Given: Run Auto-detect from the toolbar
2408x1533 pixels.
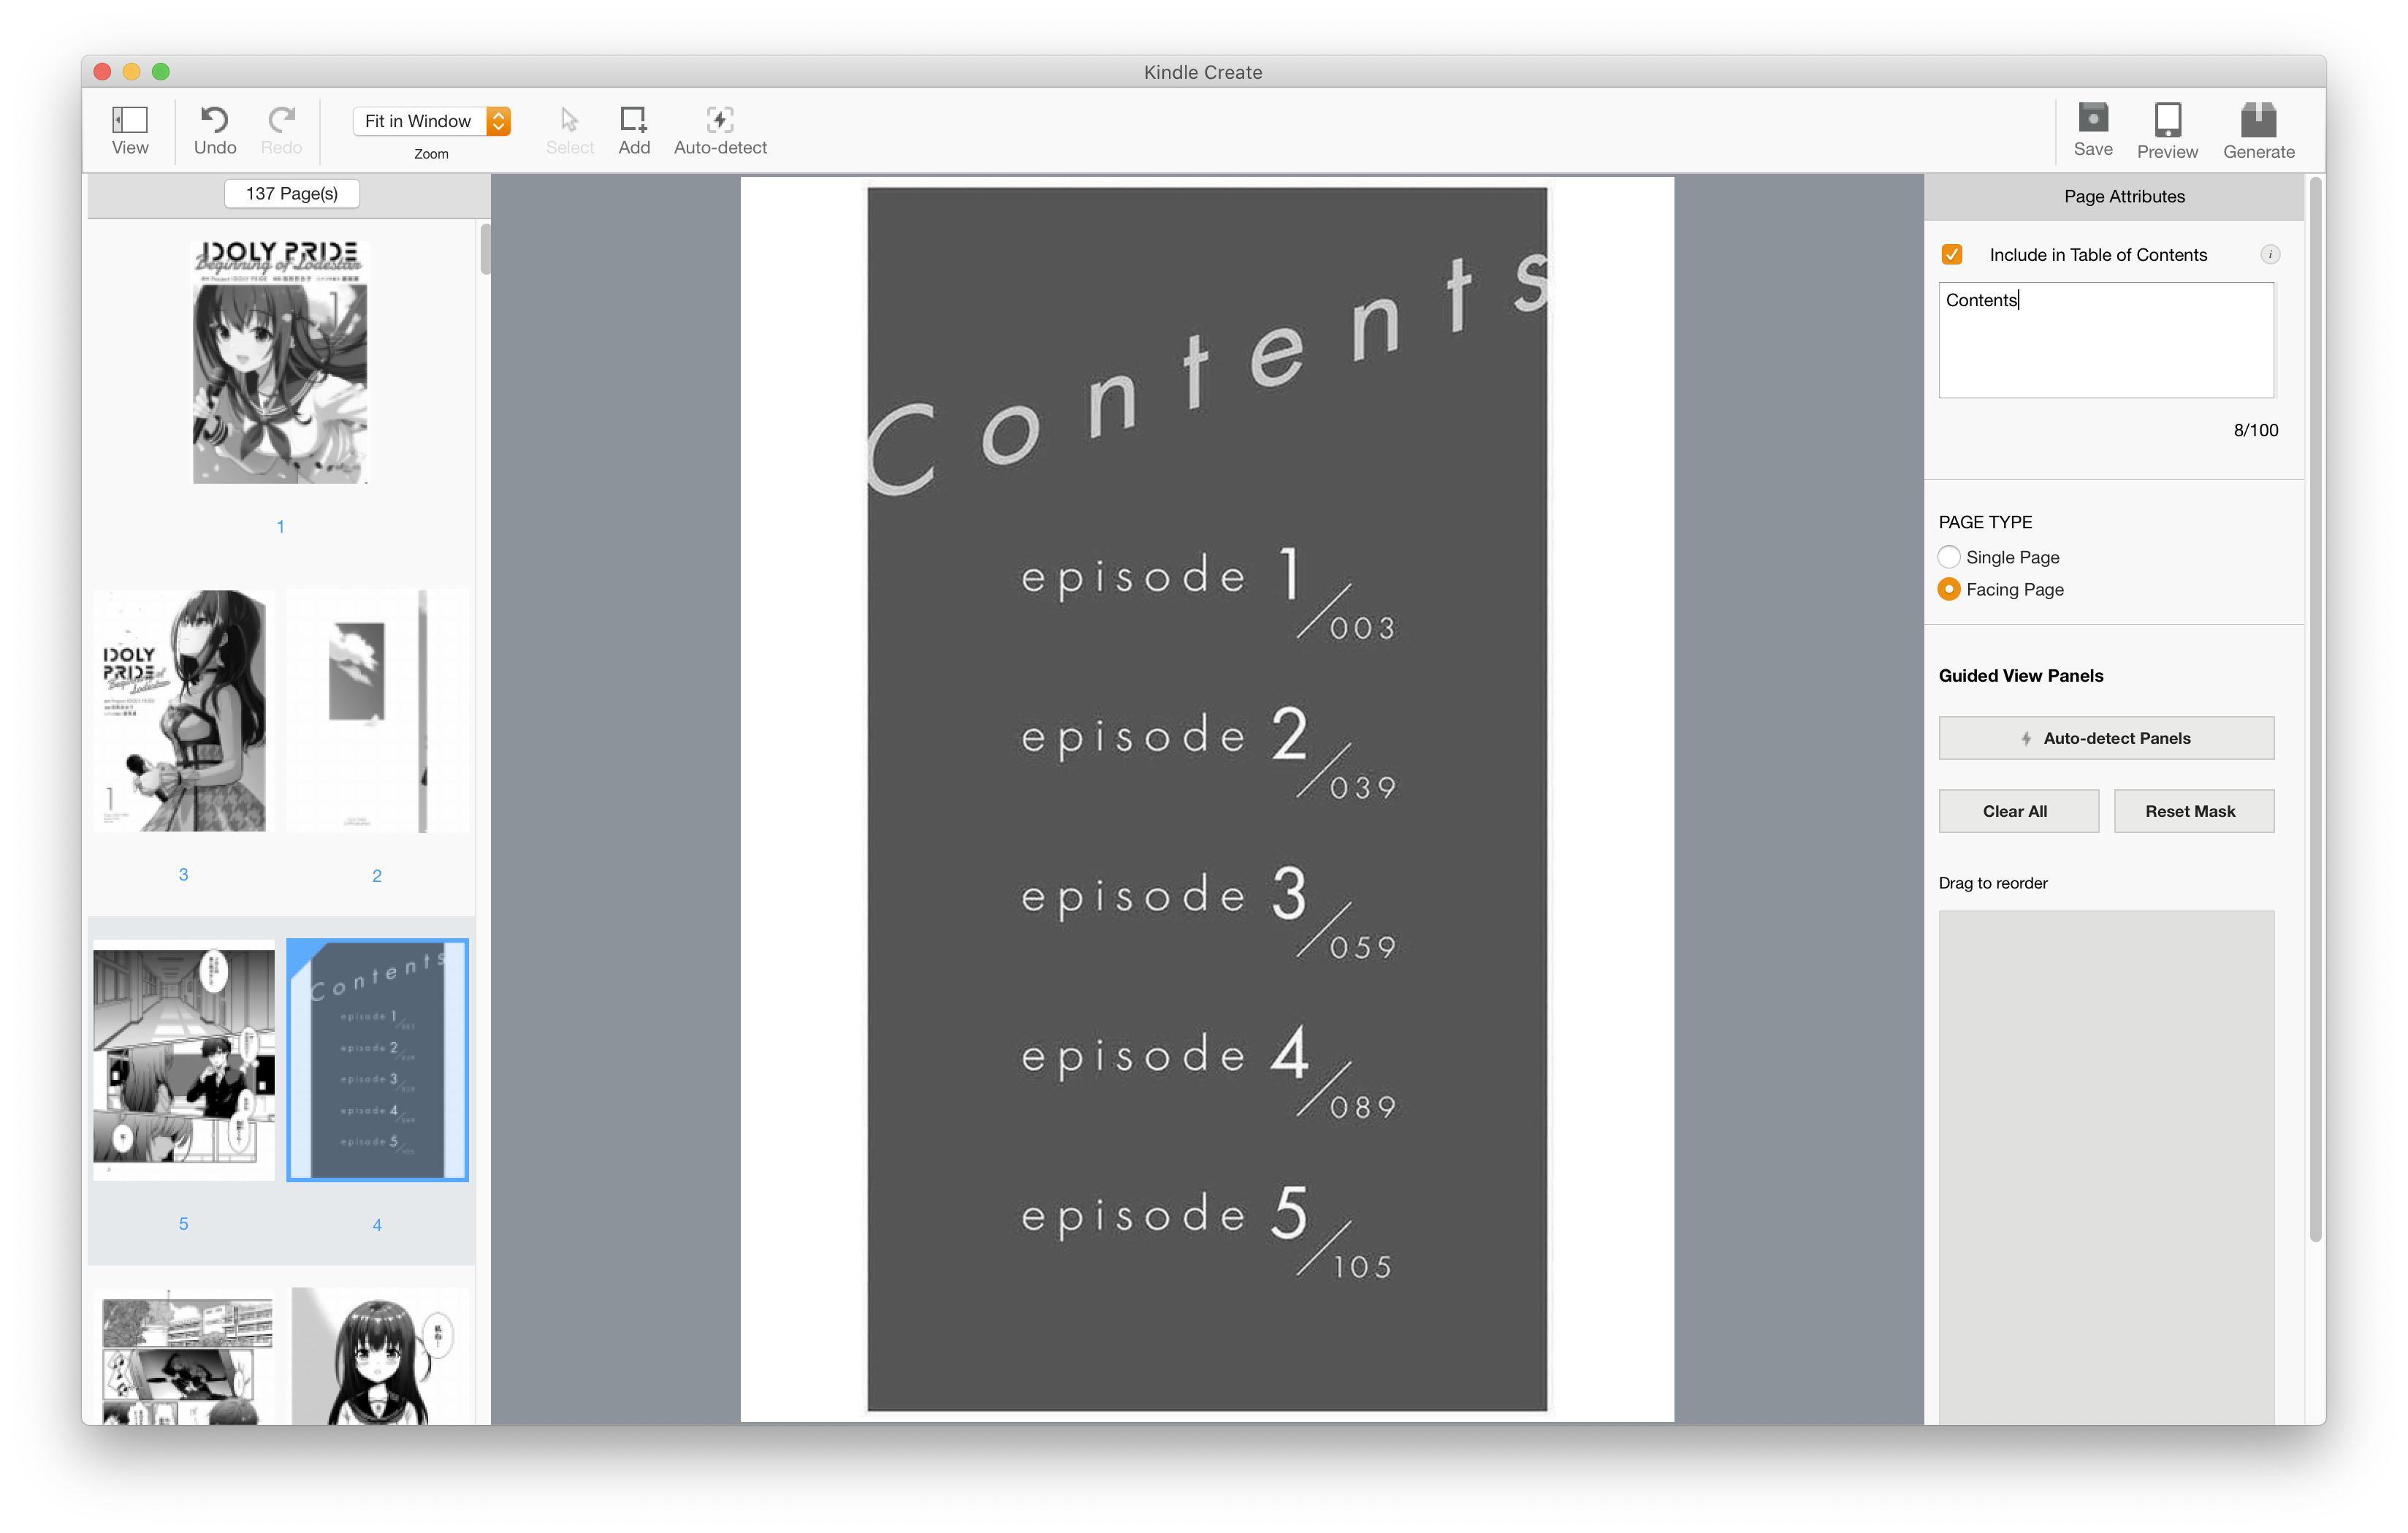Looking at the screenshot, I should pyautogui.click(x=719, y=120).
